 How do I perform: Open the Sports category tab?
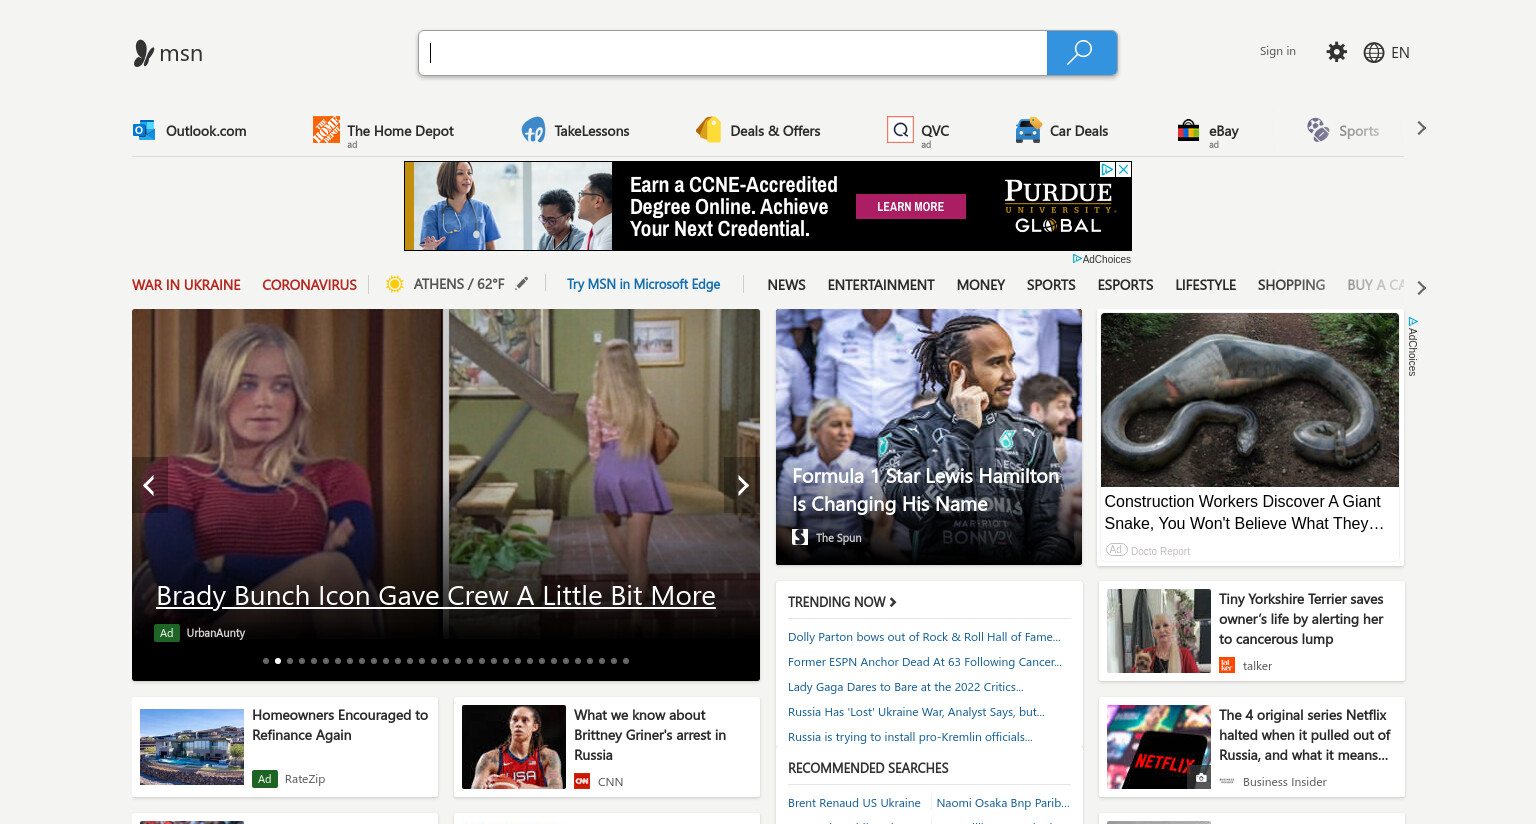tap(1051, 285)
